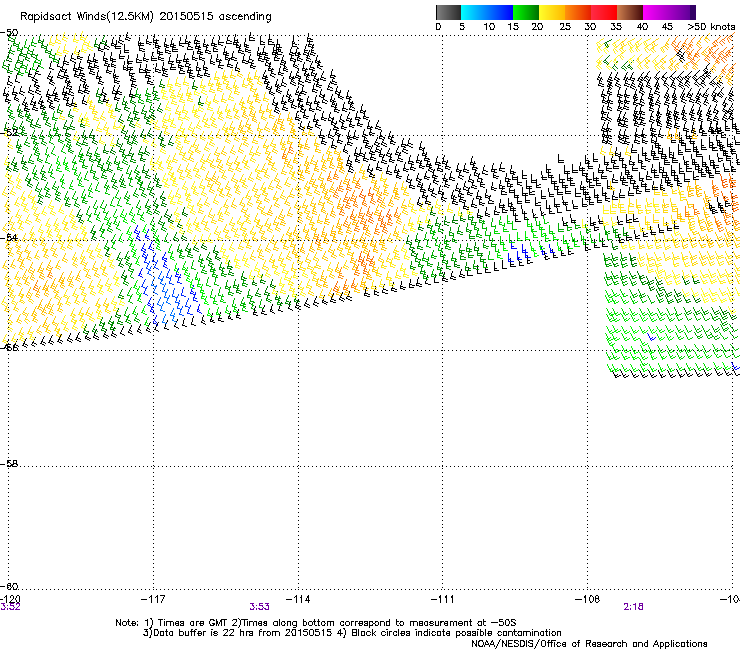Click the '-58' latitude axis label
The height and width of the screenshot is (650, 740).
9,464
